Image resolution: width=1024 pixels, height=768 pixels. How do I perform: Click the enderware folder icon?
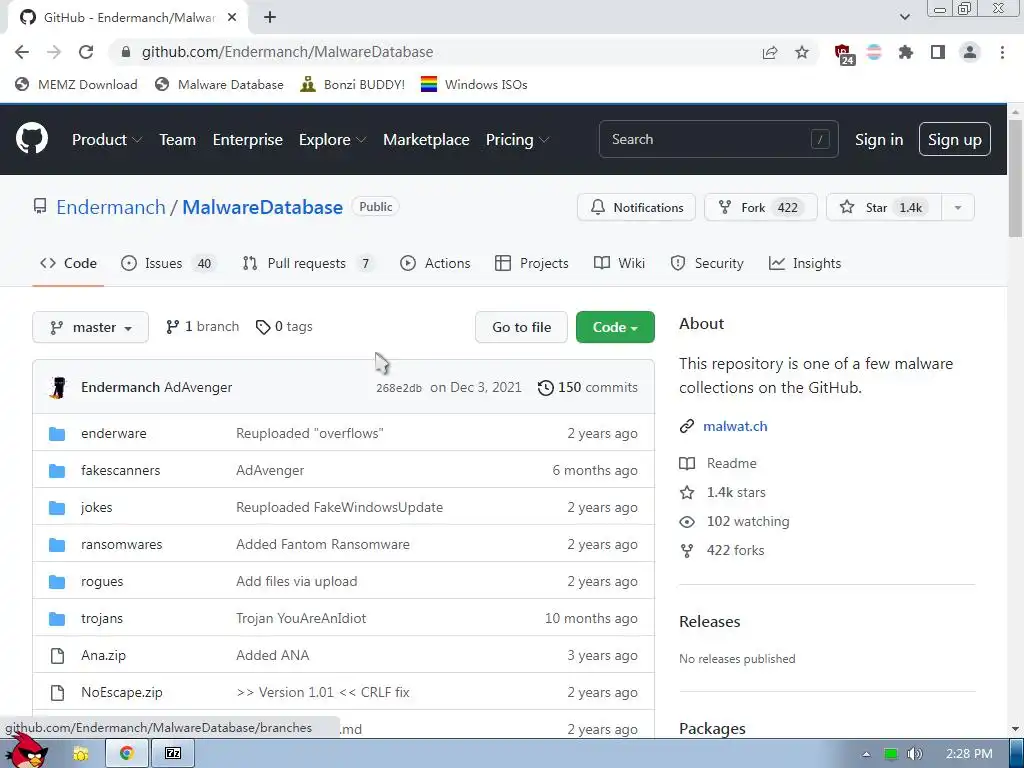[57, 434]
